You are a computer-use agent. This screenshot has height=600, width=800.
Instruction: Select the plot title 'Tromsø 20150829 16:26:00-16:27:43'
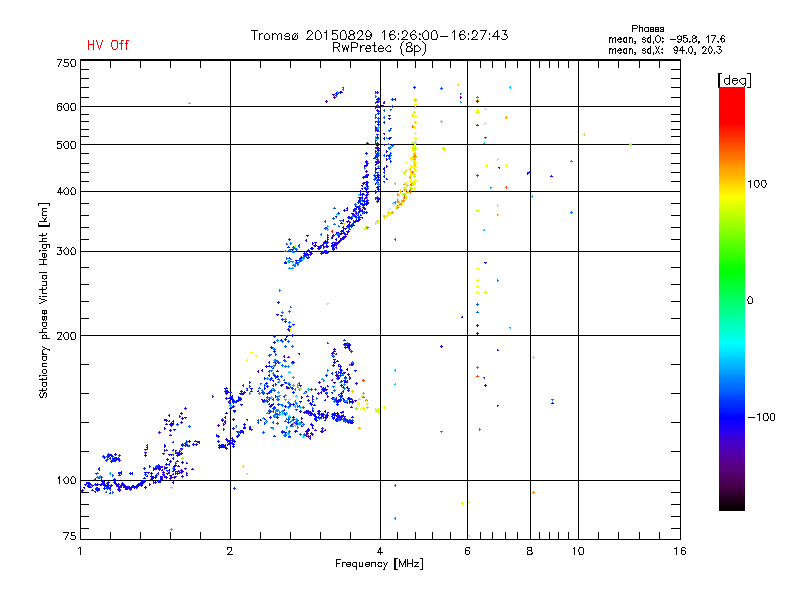coord(379,35)
